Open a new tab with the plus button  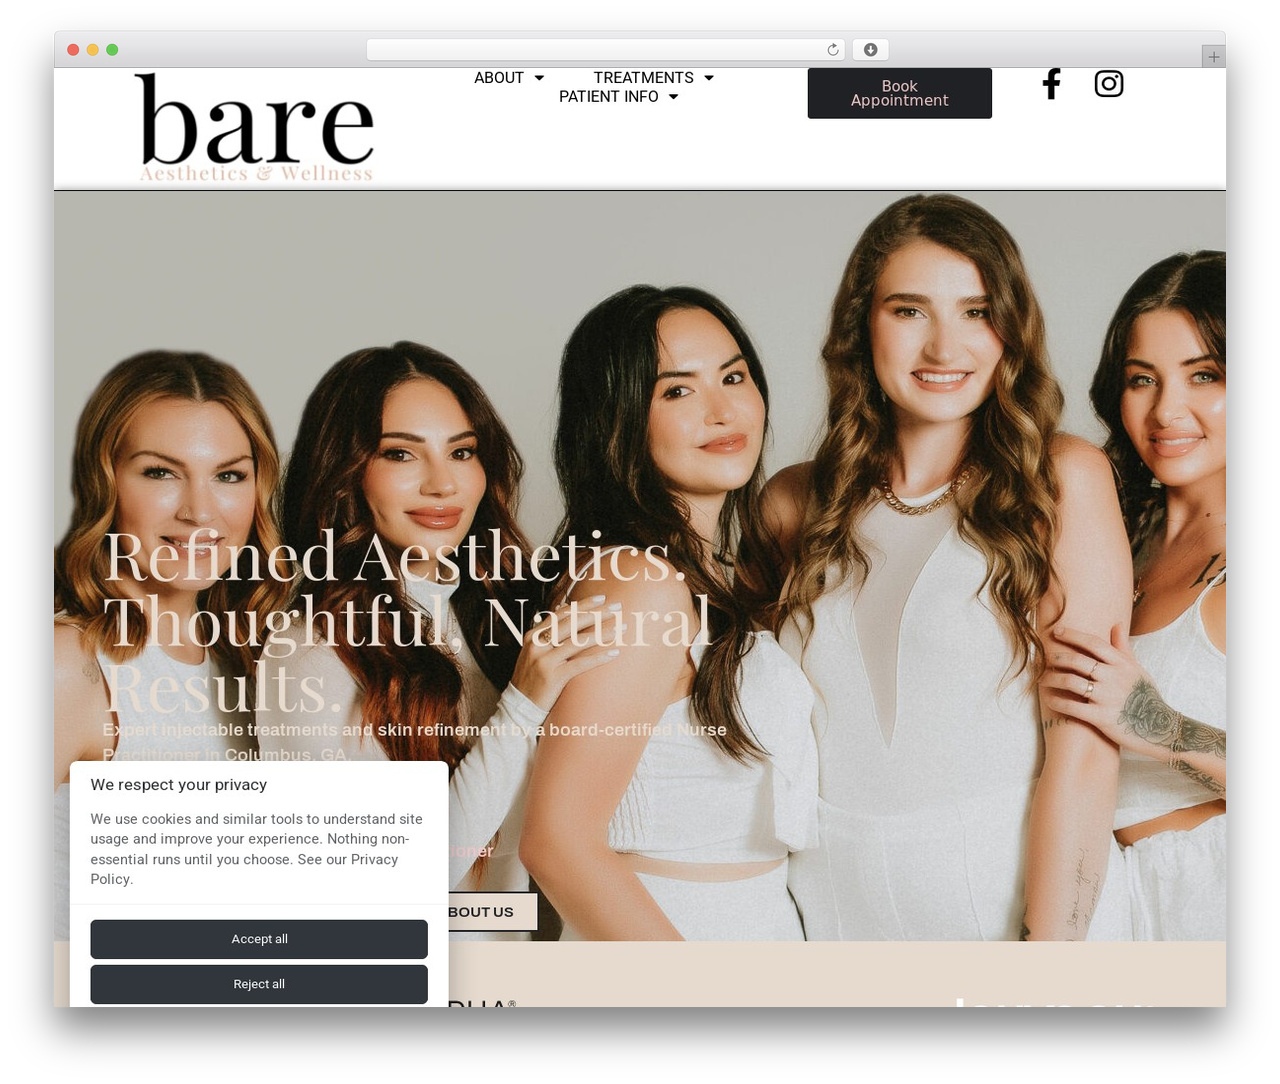click(x=1214, y=57)
